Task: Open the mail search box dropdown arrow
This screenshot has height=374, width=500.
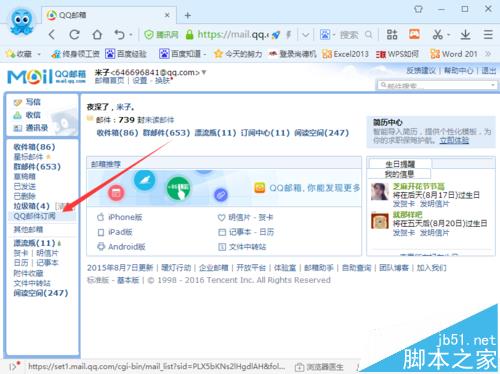Action: coord(492,85)
